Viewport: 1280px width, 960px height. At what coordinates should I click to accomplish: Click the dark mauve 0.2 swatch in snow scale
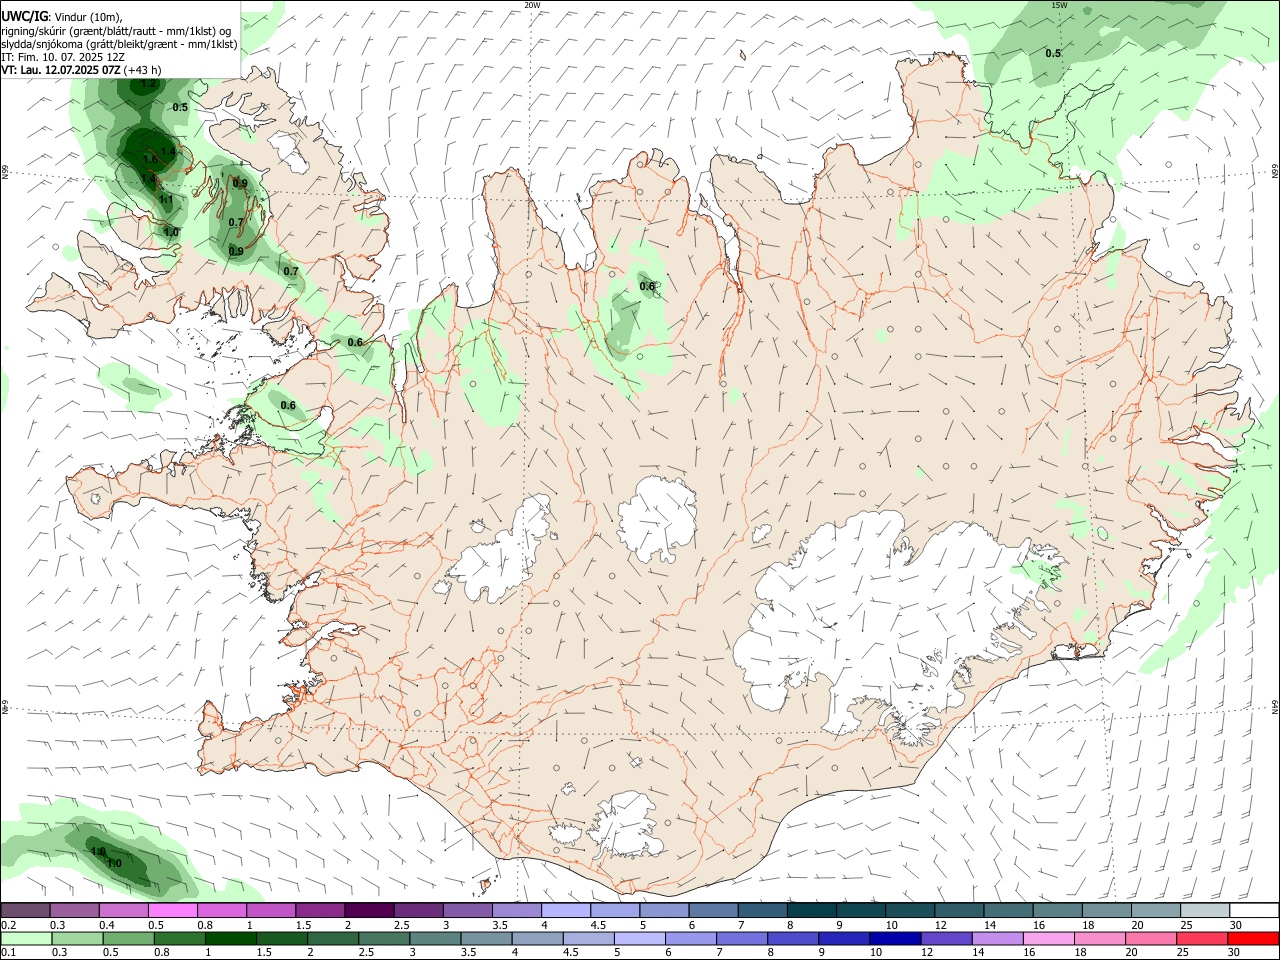pos(25,910)
